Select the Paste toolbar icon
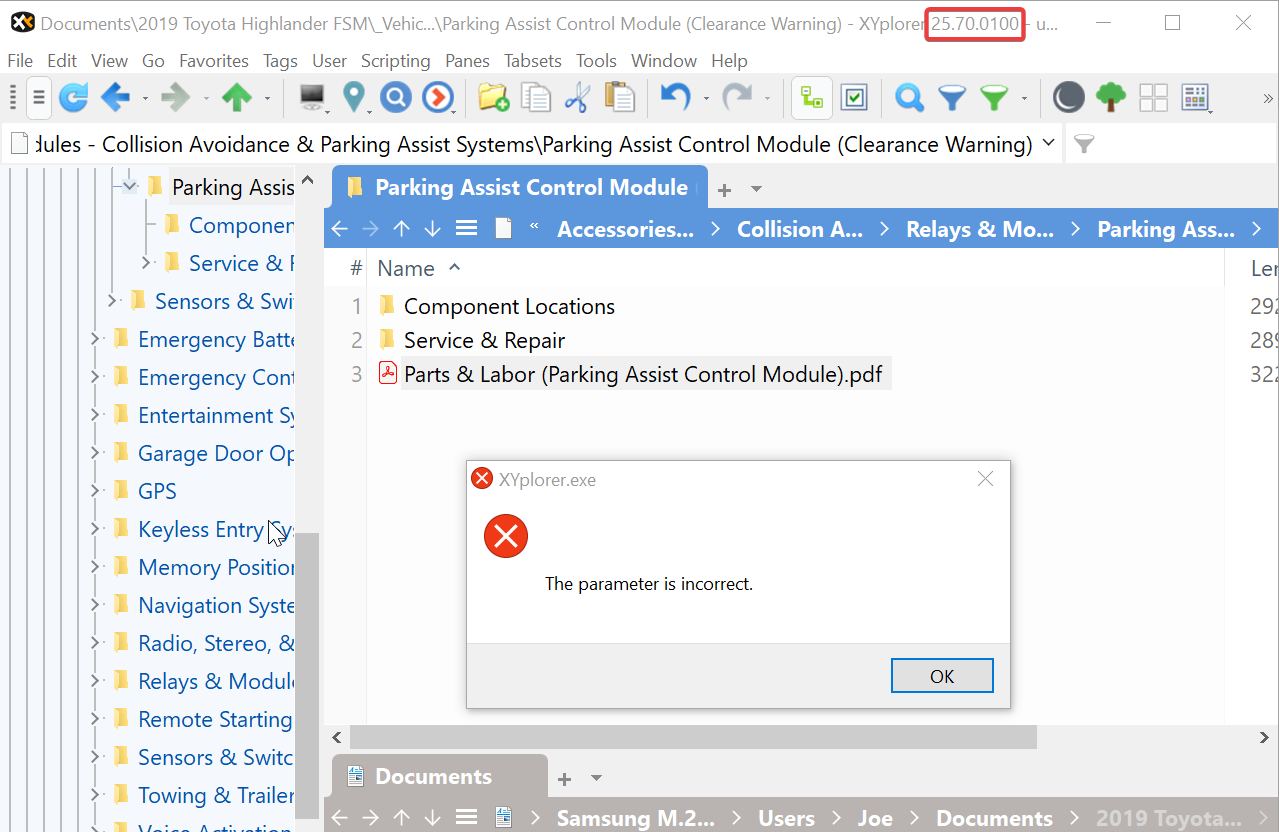This screenshot has width=1279, height=832. [620, 97]
